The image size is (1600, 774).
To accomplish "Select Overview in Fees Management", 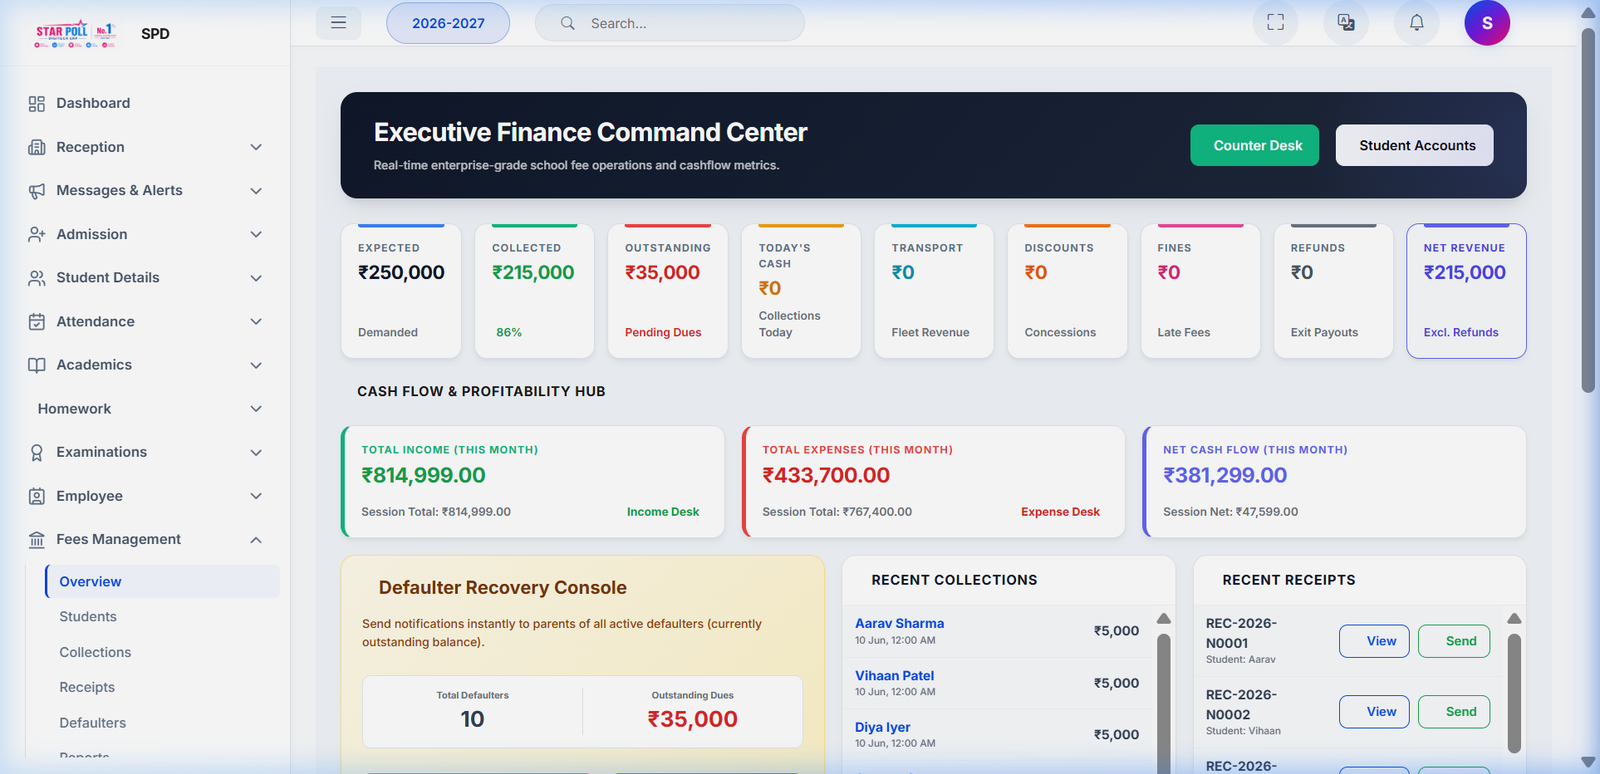I will 162,581.
